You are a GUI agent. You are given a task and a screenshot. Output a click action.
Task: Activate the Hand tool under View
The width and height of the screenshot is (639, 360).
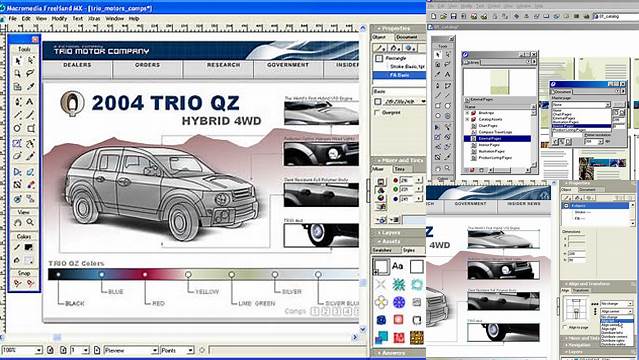18,223
